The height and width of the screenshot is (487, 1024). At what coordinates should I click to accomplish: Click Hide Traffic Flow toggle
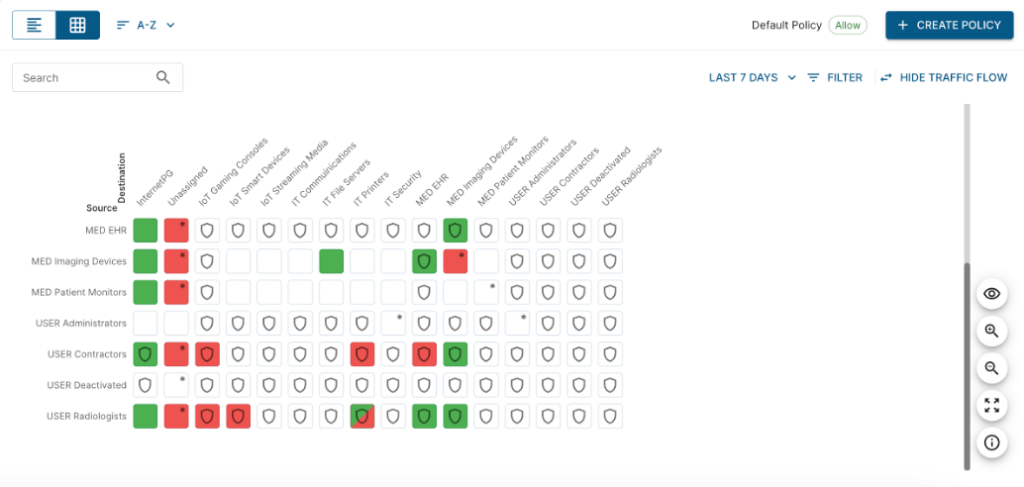[943, 78]
